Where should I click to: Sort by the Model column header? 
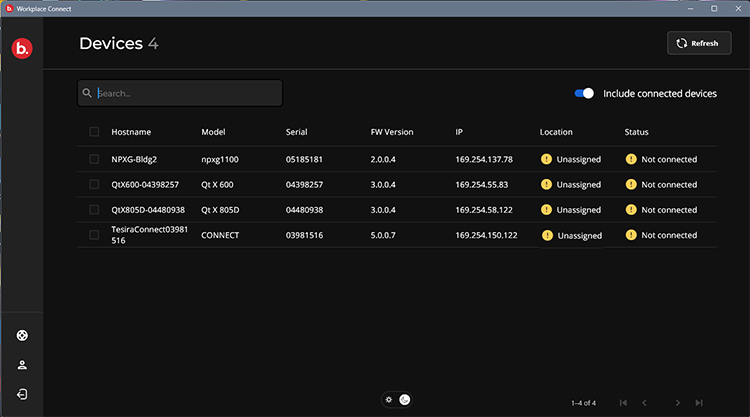point(213,132)
